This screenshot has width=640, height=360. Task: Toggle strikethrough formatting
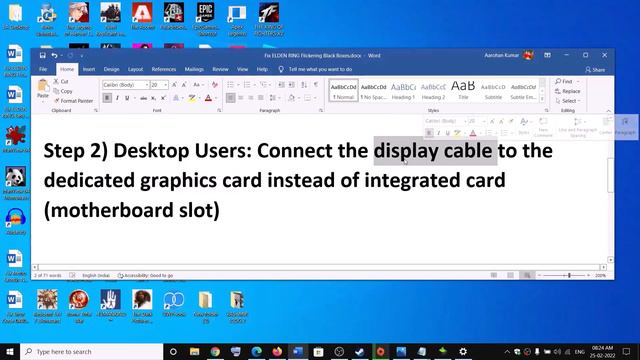click(x=143, y=98)
